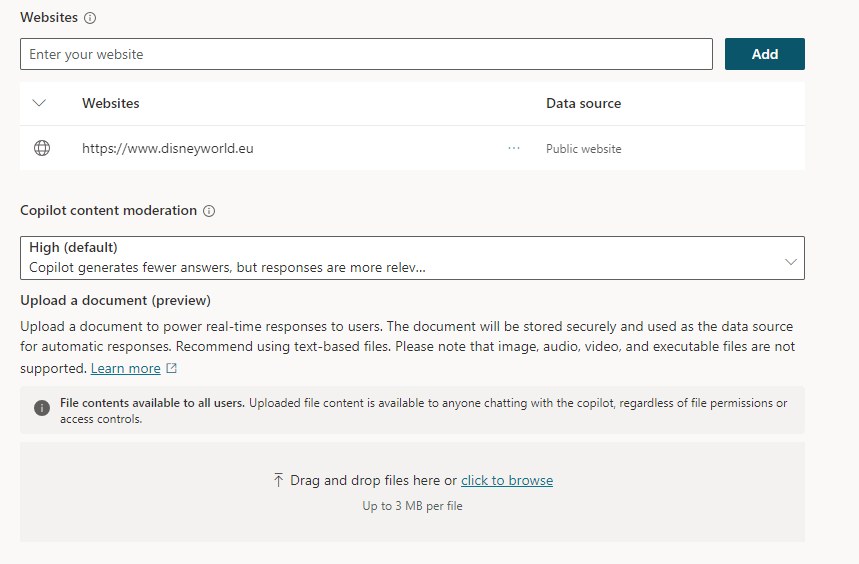Open the Learn more link
Image resolution: width=859 pixels, height=564 pixels.
pyautogui.click(x=126, y=369)
